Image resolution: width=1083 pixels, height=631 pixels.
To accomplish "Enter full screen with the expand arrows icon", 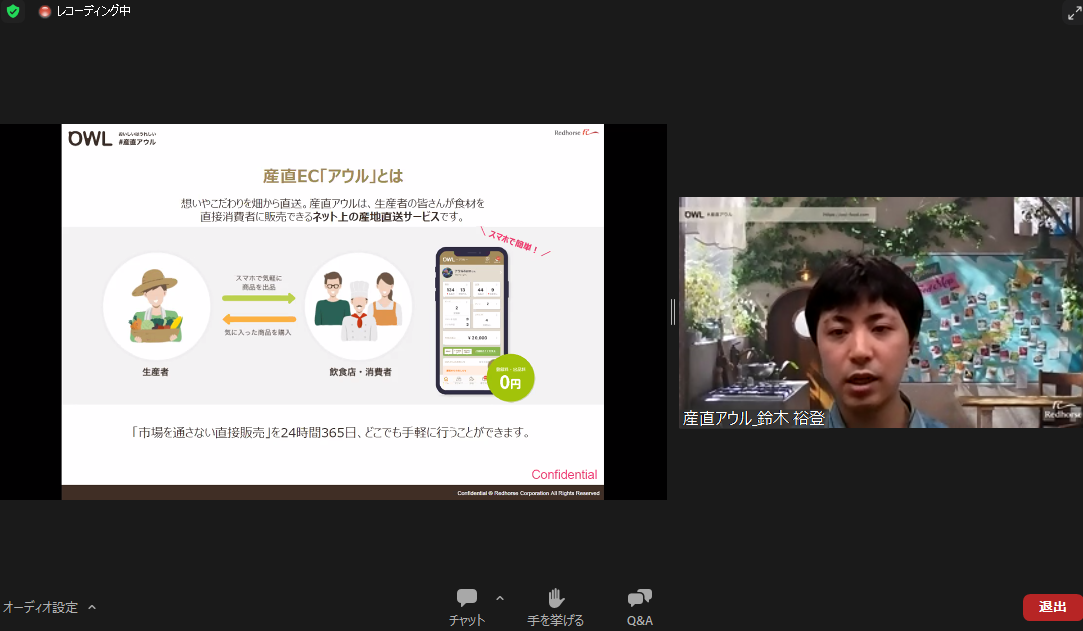I will 1074,12.
